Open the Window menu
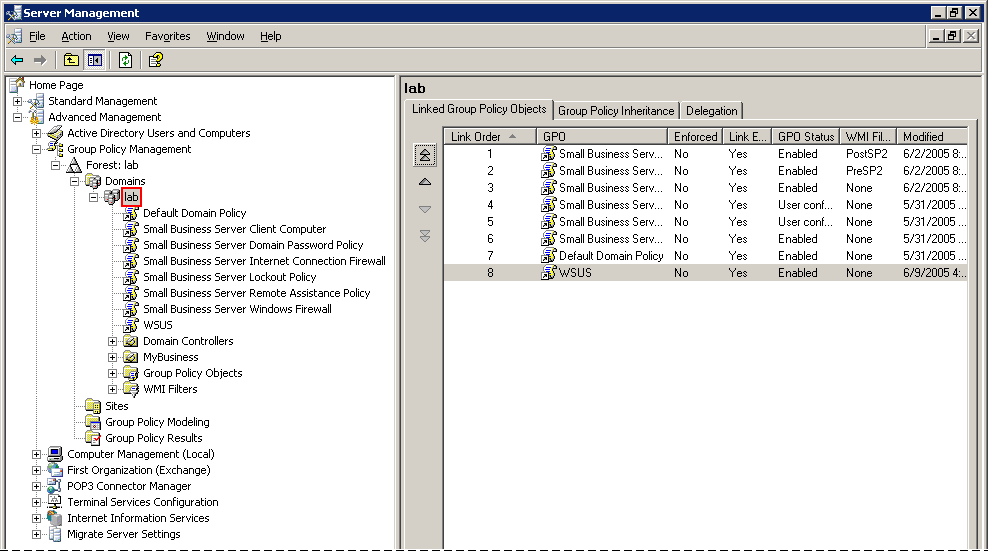The height and width of the screenshot is (551, 988). (225, 37)
